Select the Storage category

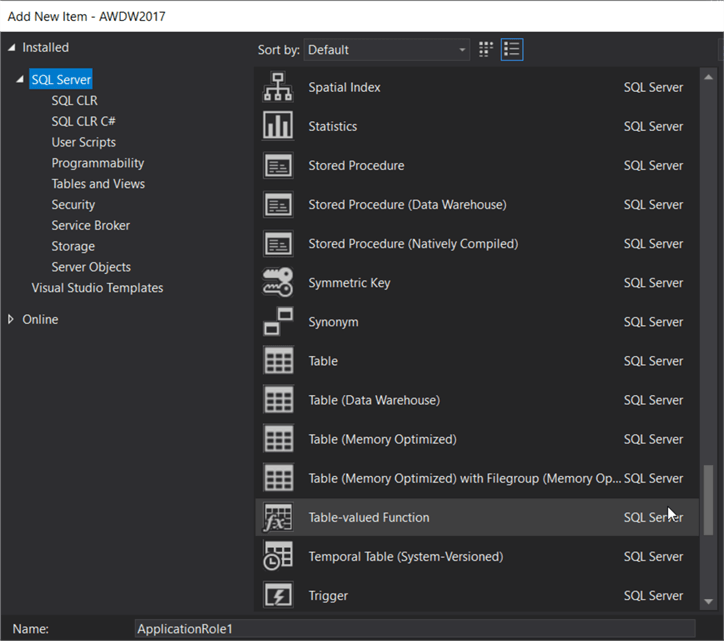point(73,246)
